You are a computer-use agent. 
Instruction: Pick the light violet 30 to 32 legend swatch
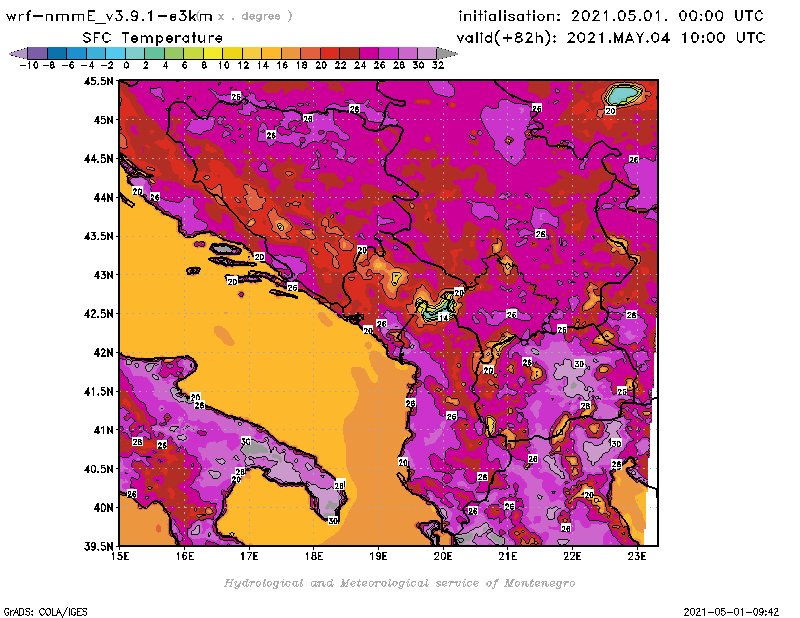(428, 53)
